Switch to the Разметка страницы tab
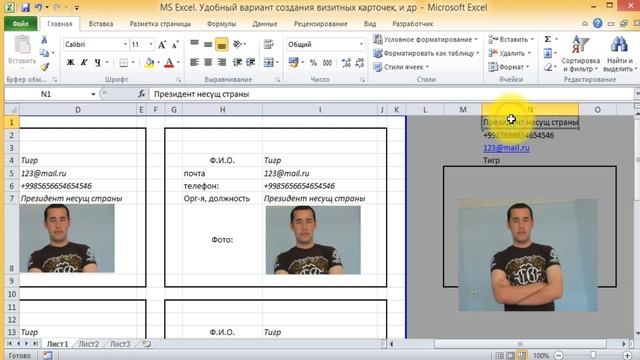Screen dimensions: 640x360 click(x=160, y=24)
